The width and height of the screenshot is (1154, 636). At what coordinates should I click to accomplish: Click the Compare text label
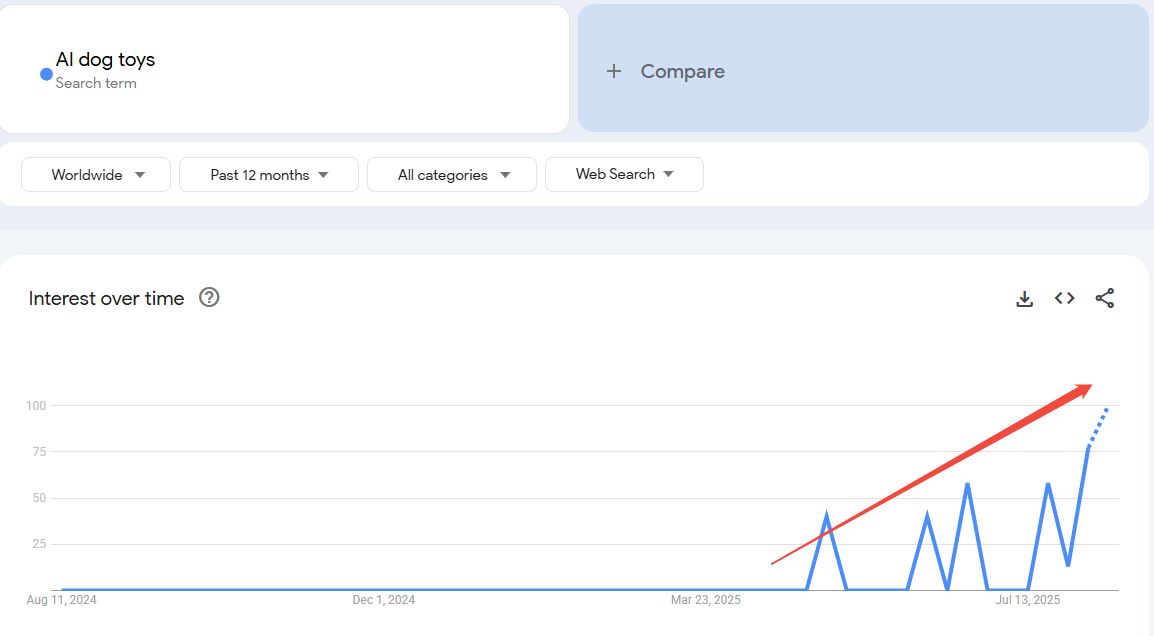(682, 71)
